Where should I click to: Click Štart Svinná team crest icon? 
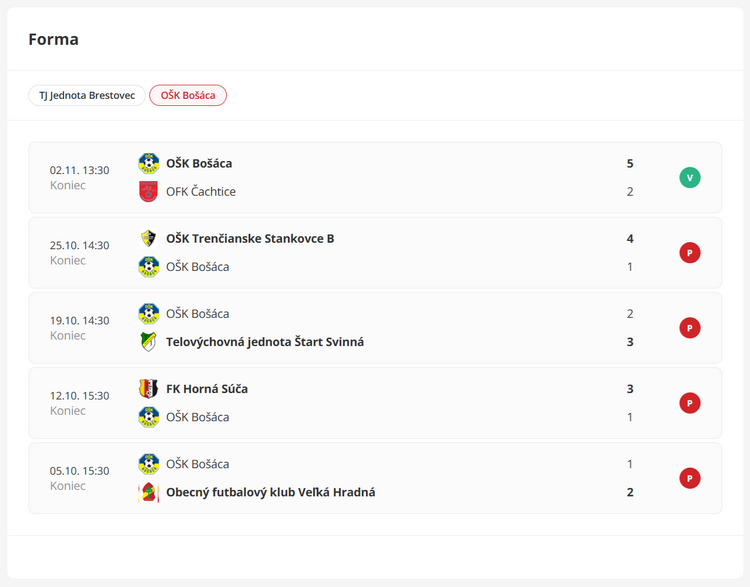149,342
